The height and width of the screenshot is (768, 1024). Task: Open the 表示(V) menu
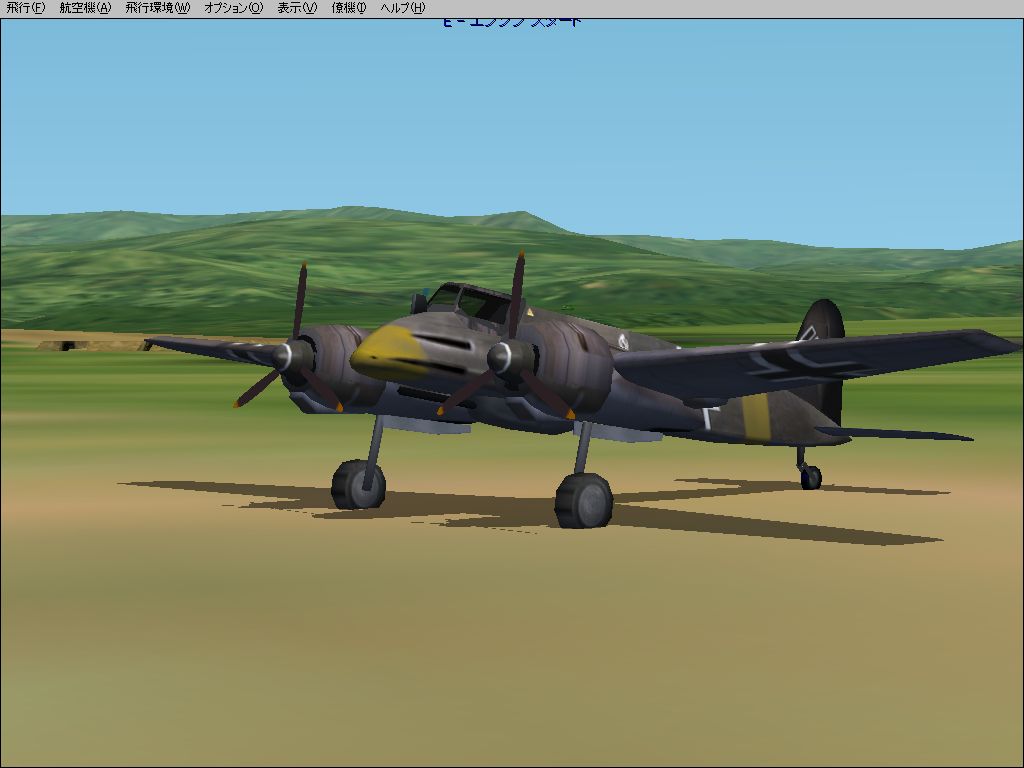(x=297, y=8)
